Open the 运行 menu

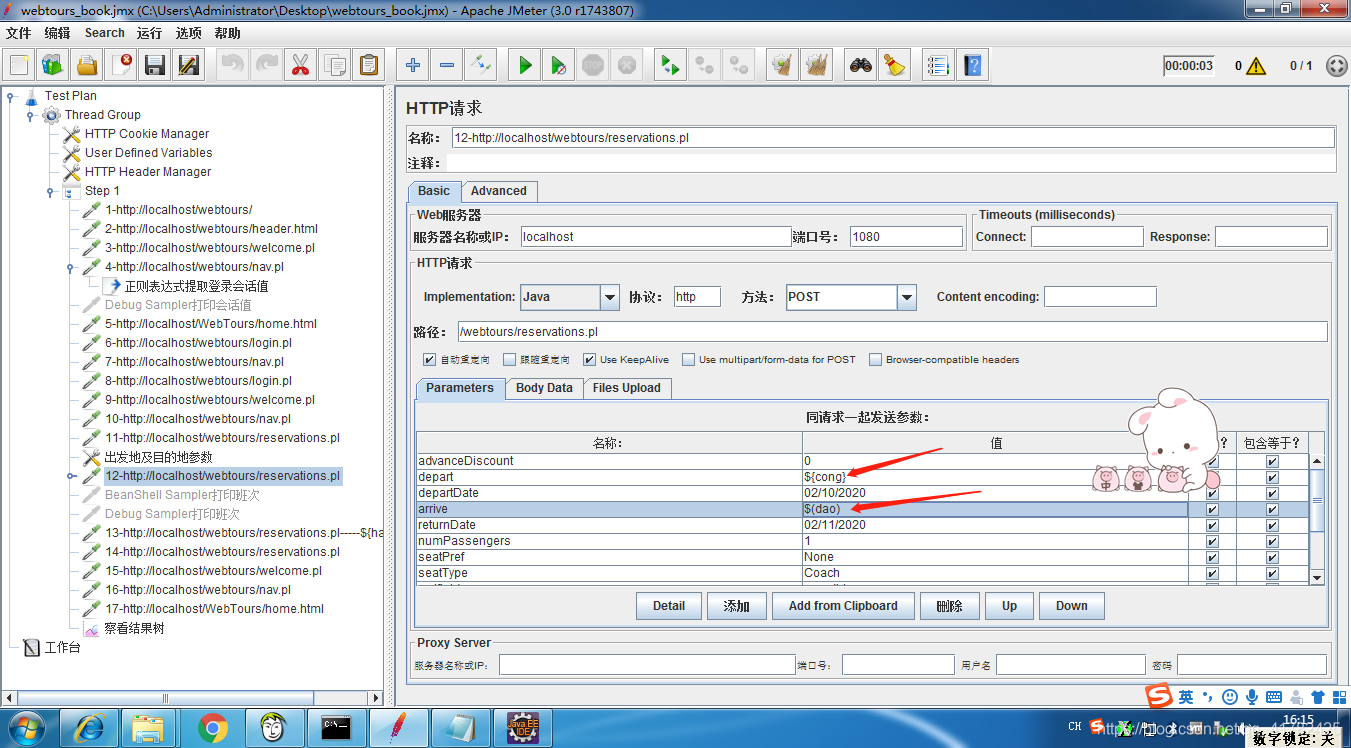coord(150,33)
